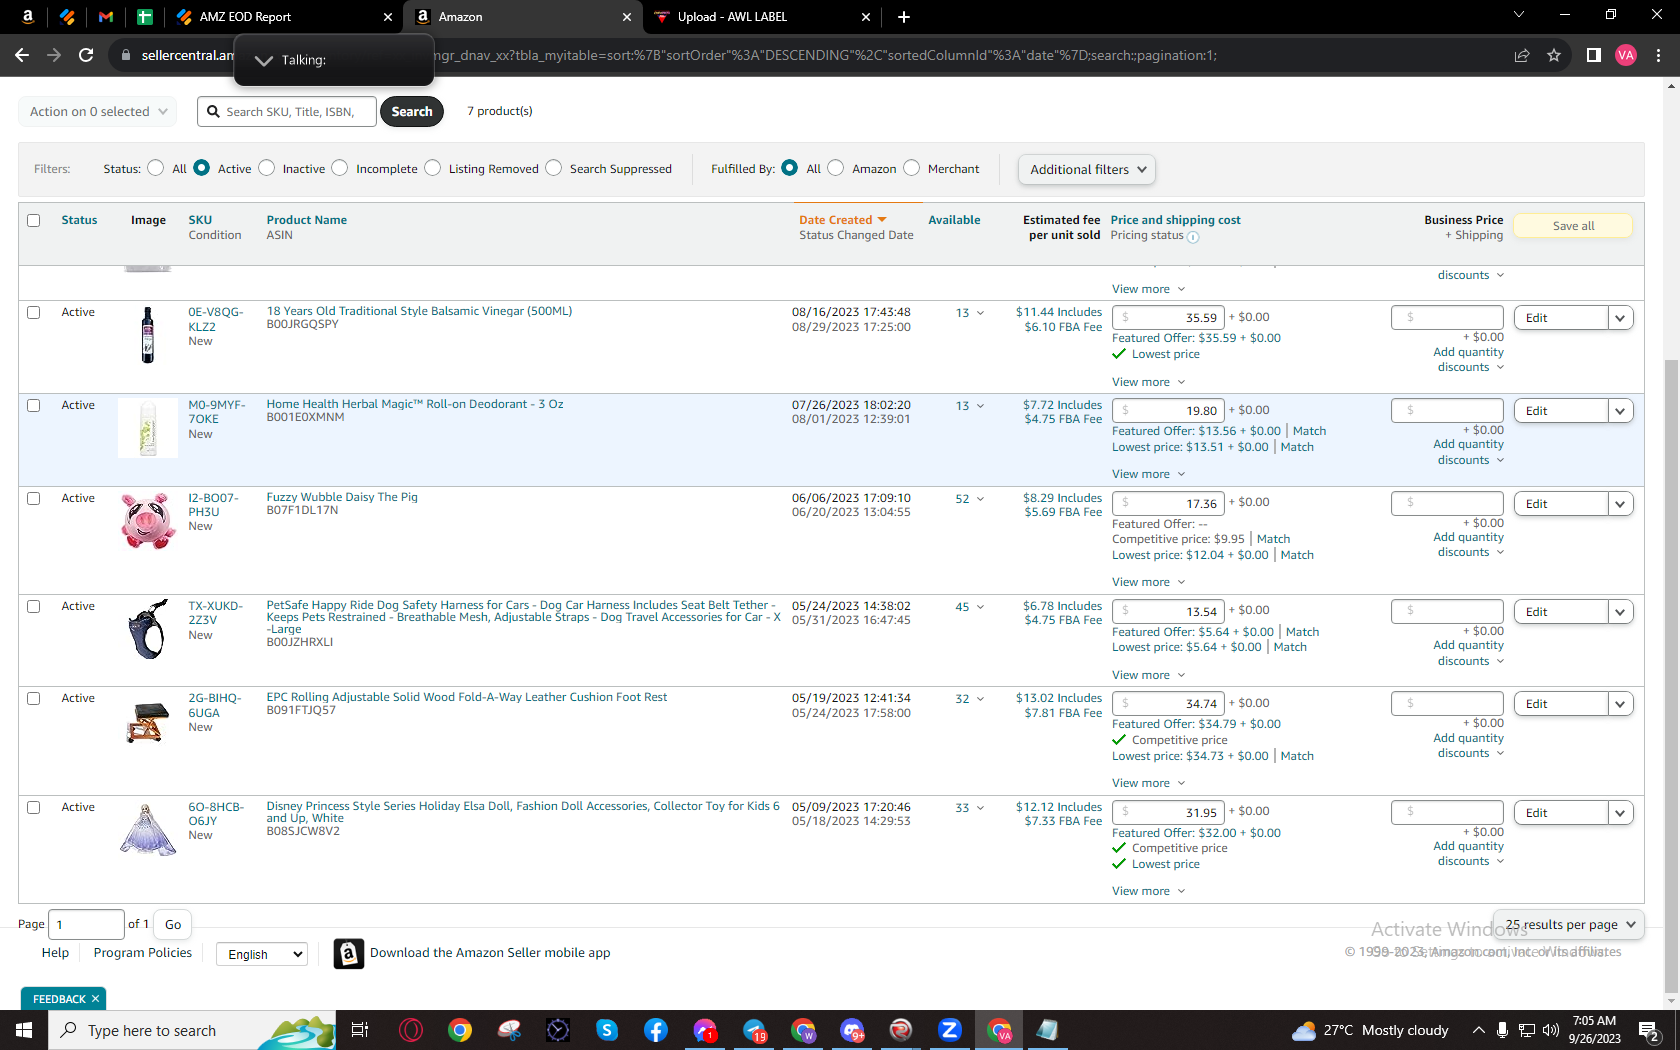Click the browser back arrow

pos(22,55)
